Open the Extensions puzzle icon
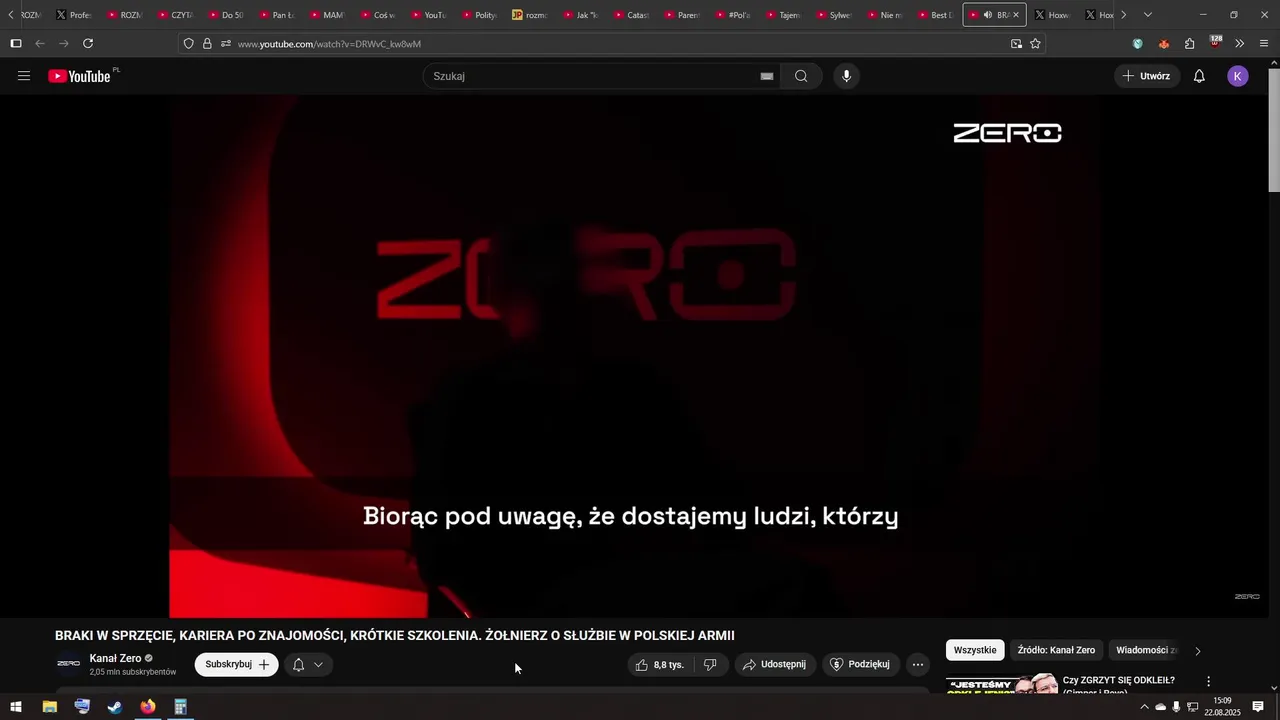Screen dimensions: 1280x720 click(x=1190, y=43)
